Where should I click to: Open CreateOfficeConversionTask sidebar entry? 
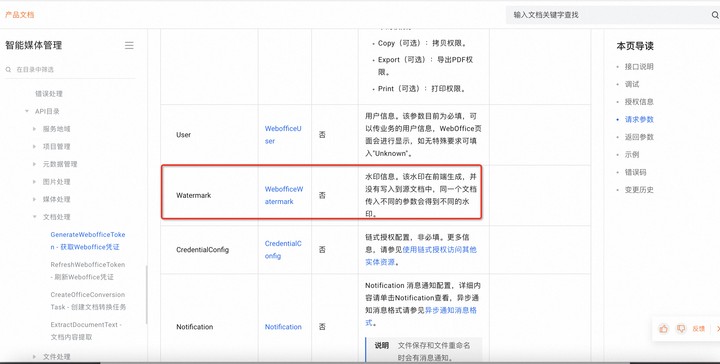pyautogui.click(x=88, y=301)
